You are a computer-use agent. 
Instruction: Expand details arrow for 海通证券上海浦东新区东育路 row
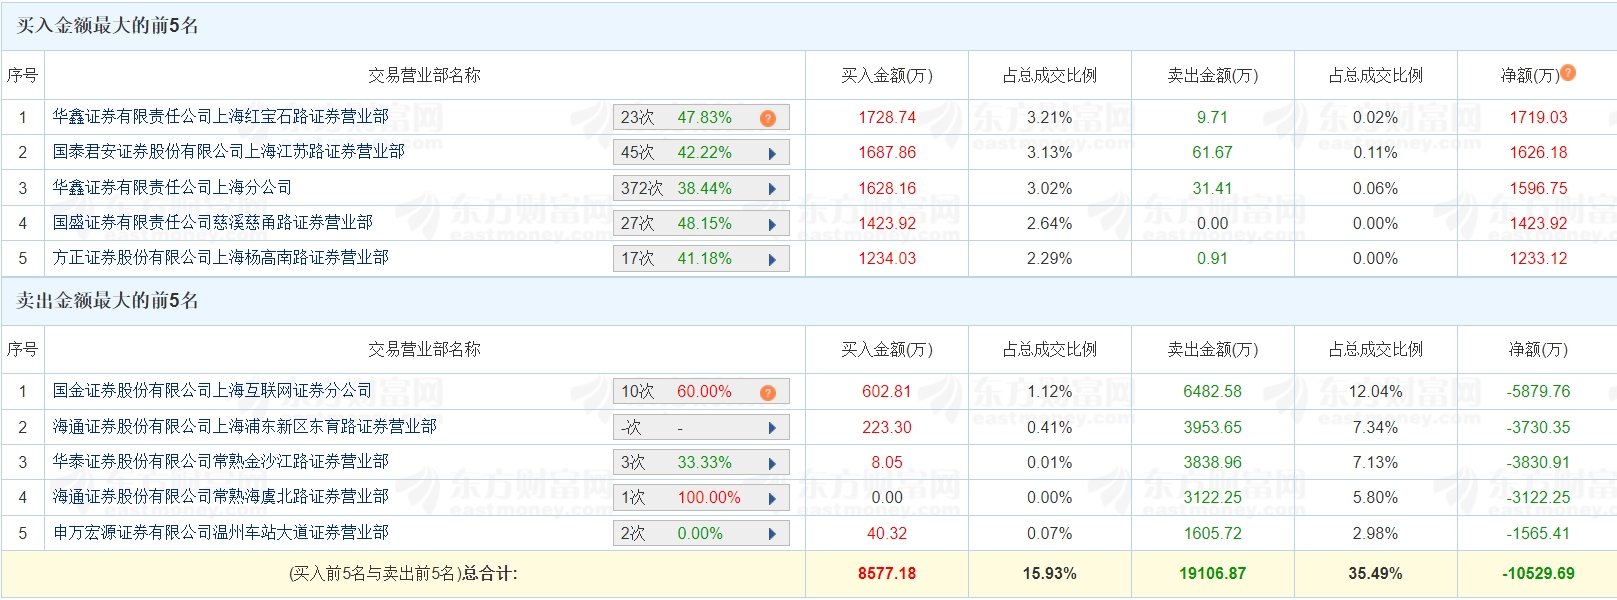[772, 428]
